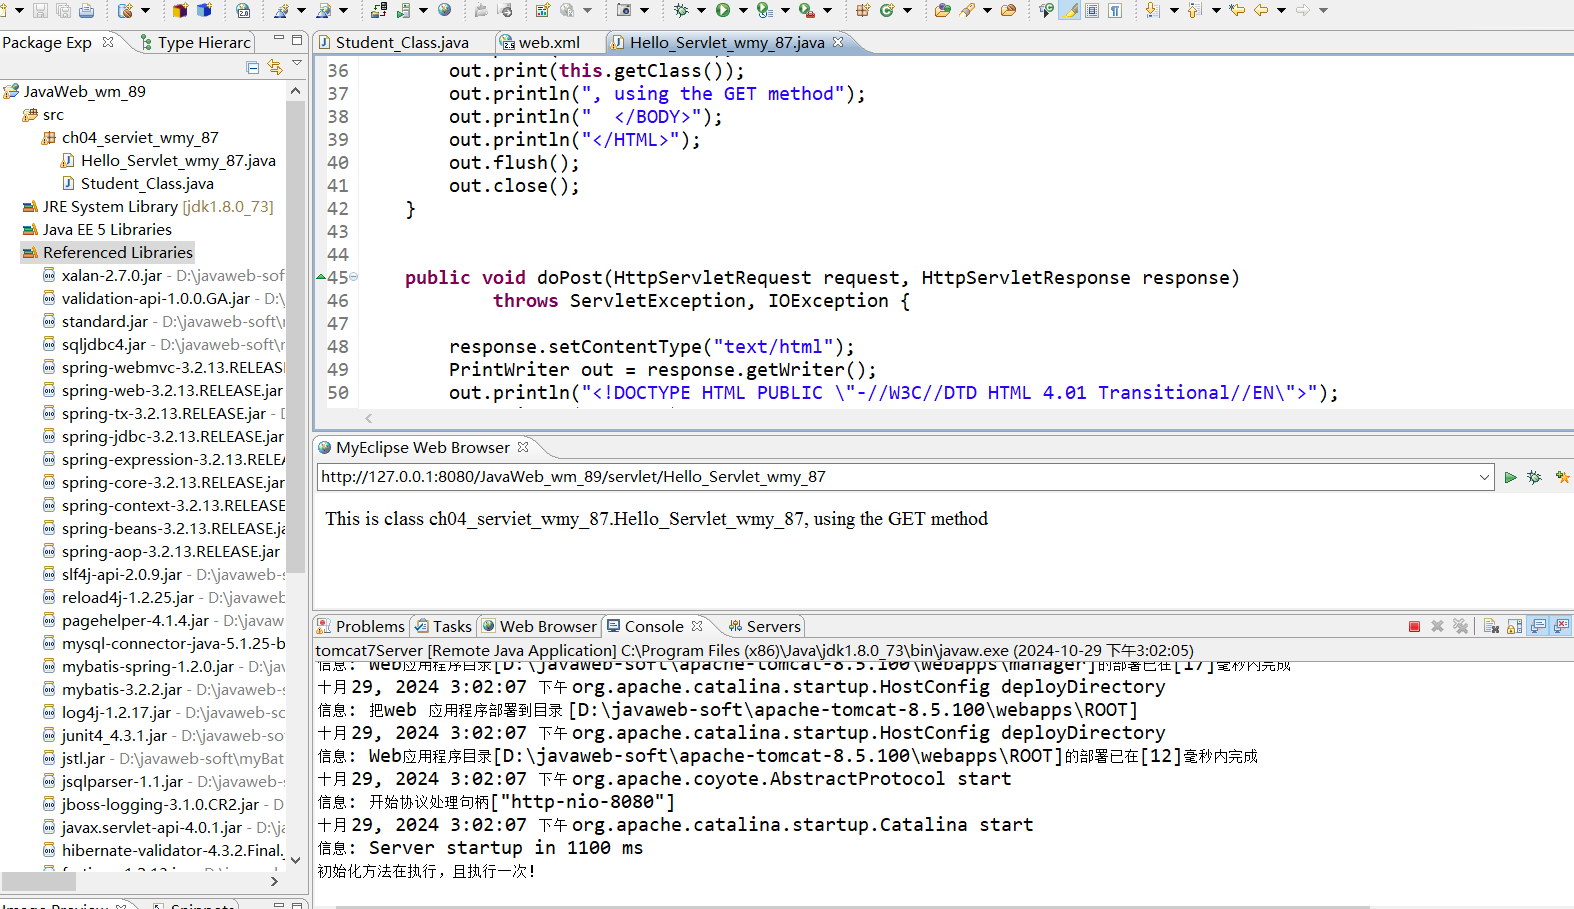Open the Debug button dropdown arrow

click(x=701, y=10)
